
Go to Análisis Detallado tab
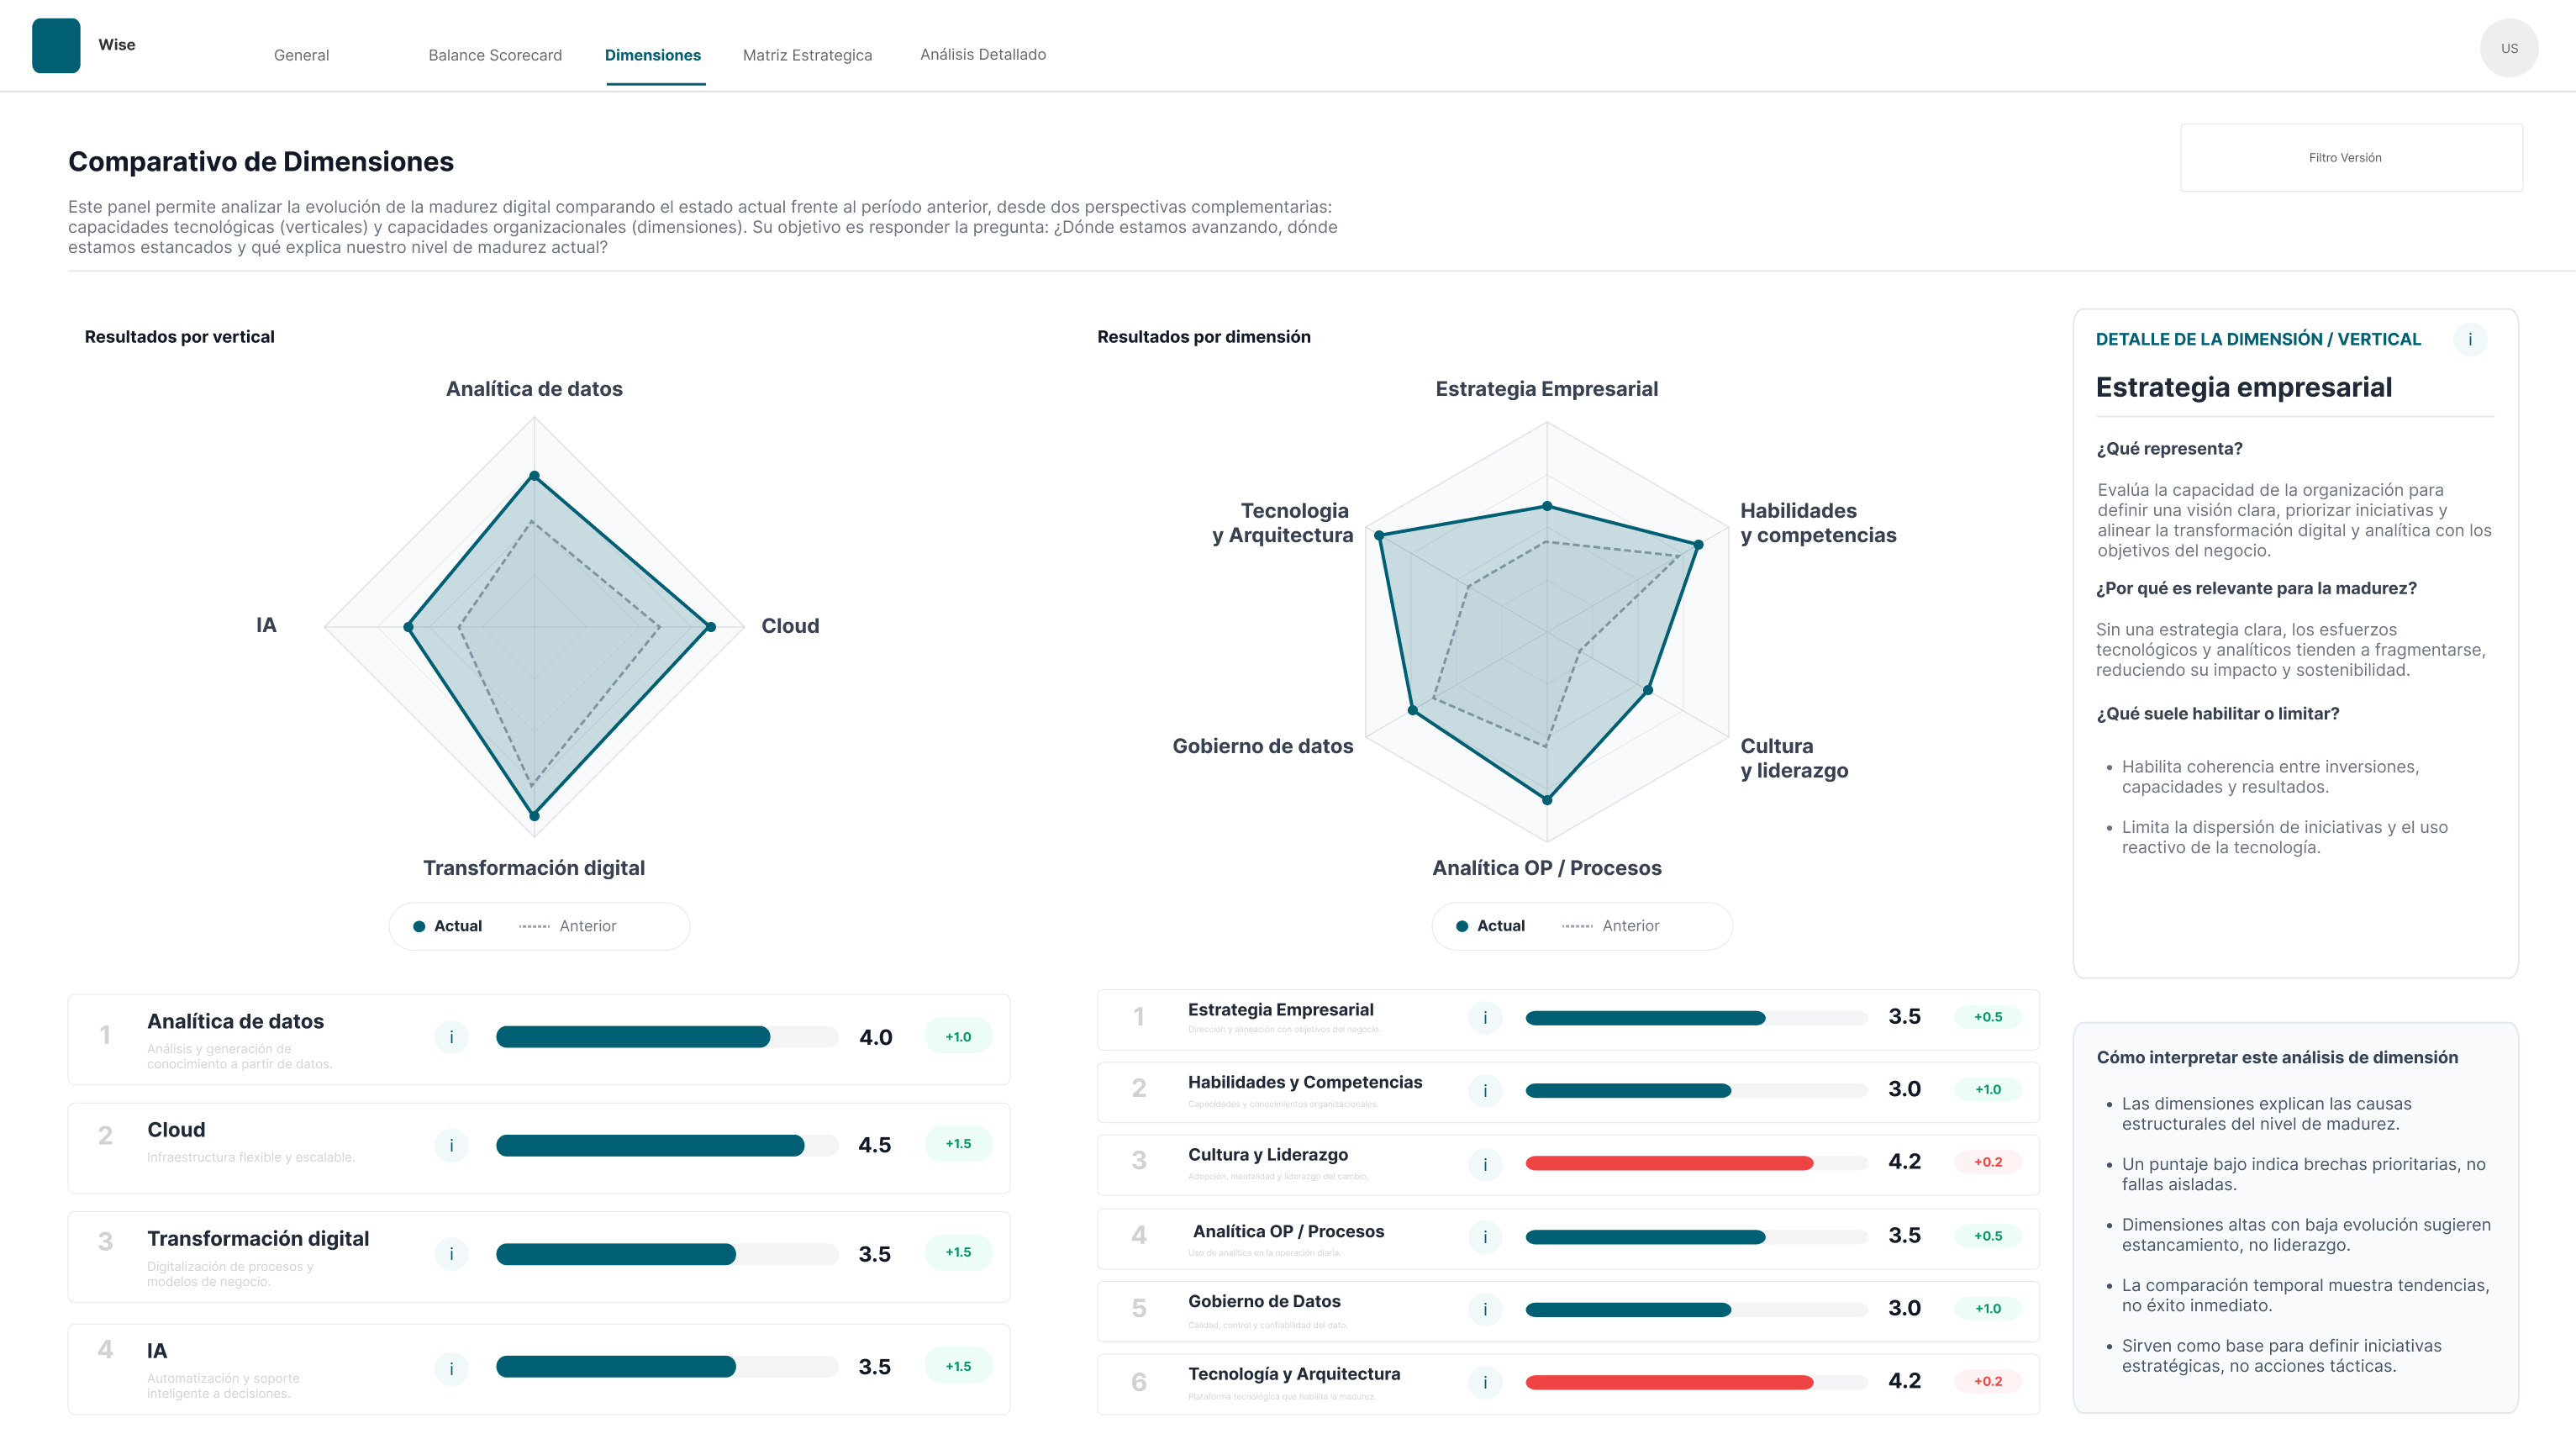pyautogui.click(x=982, y=54)
